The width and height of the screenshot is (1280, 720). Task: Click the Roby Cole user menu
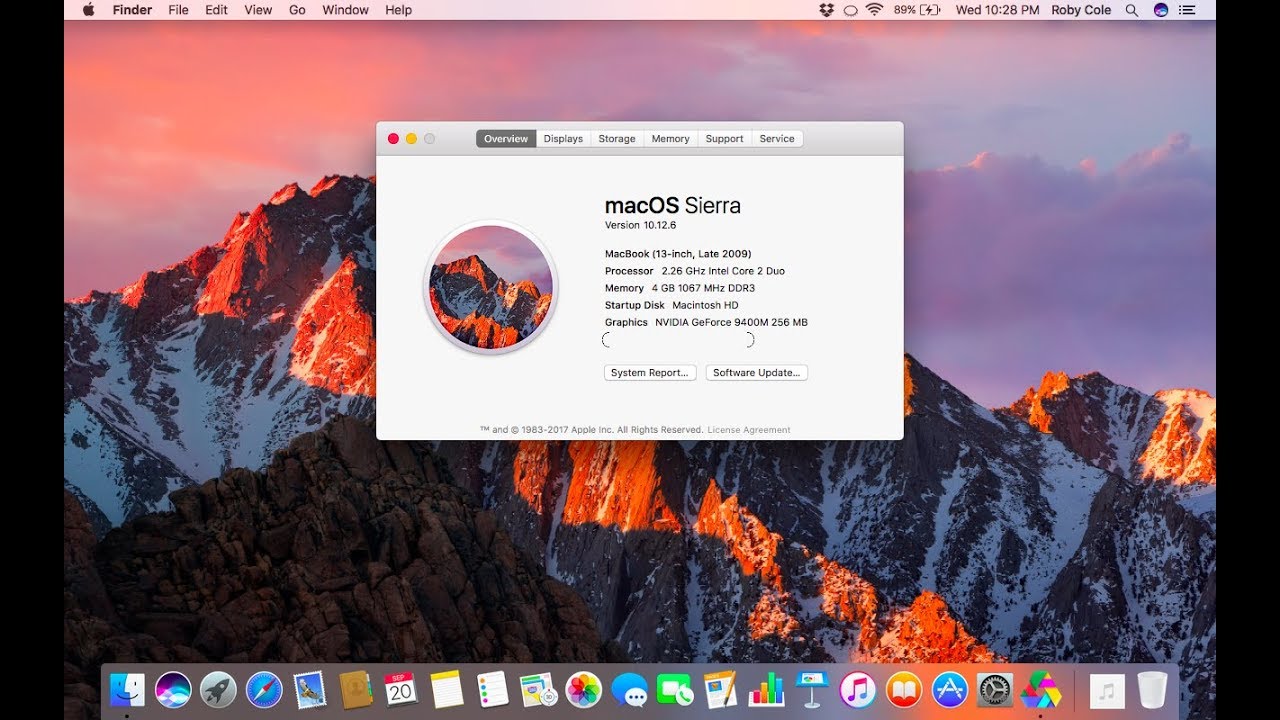[x=1081, y=10]
